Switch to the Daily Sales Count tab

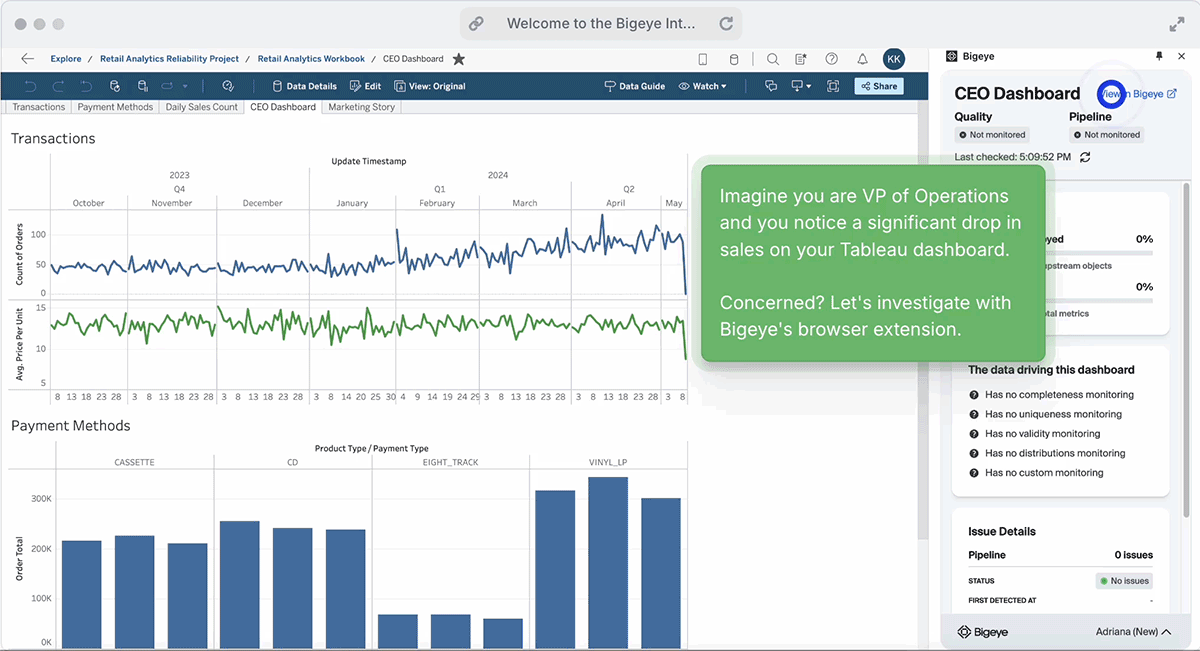pos(202,107)
